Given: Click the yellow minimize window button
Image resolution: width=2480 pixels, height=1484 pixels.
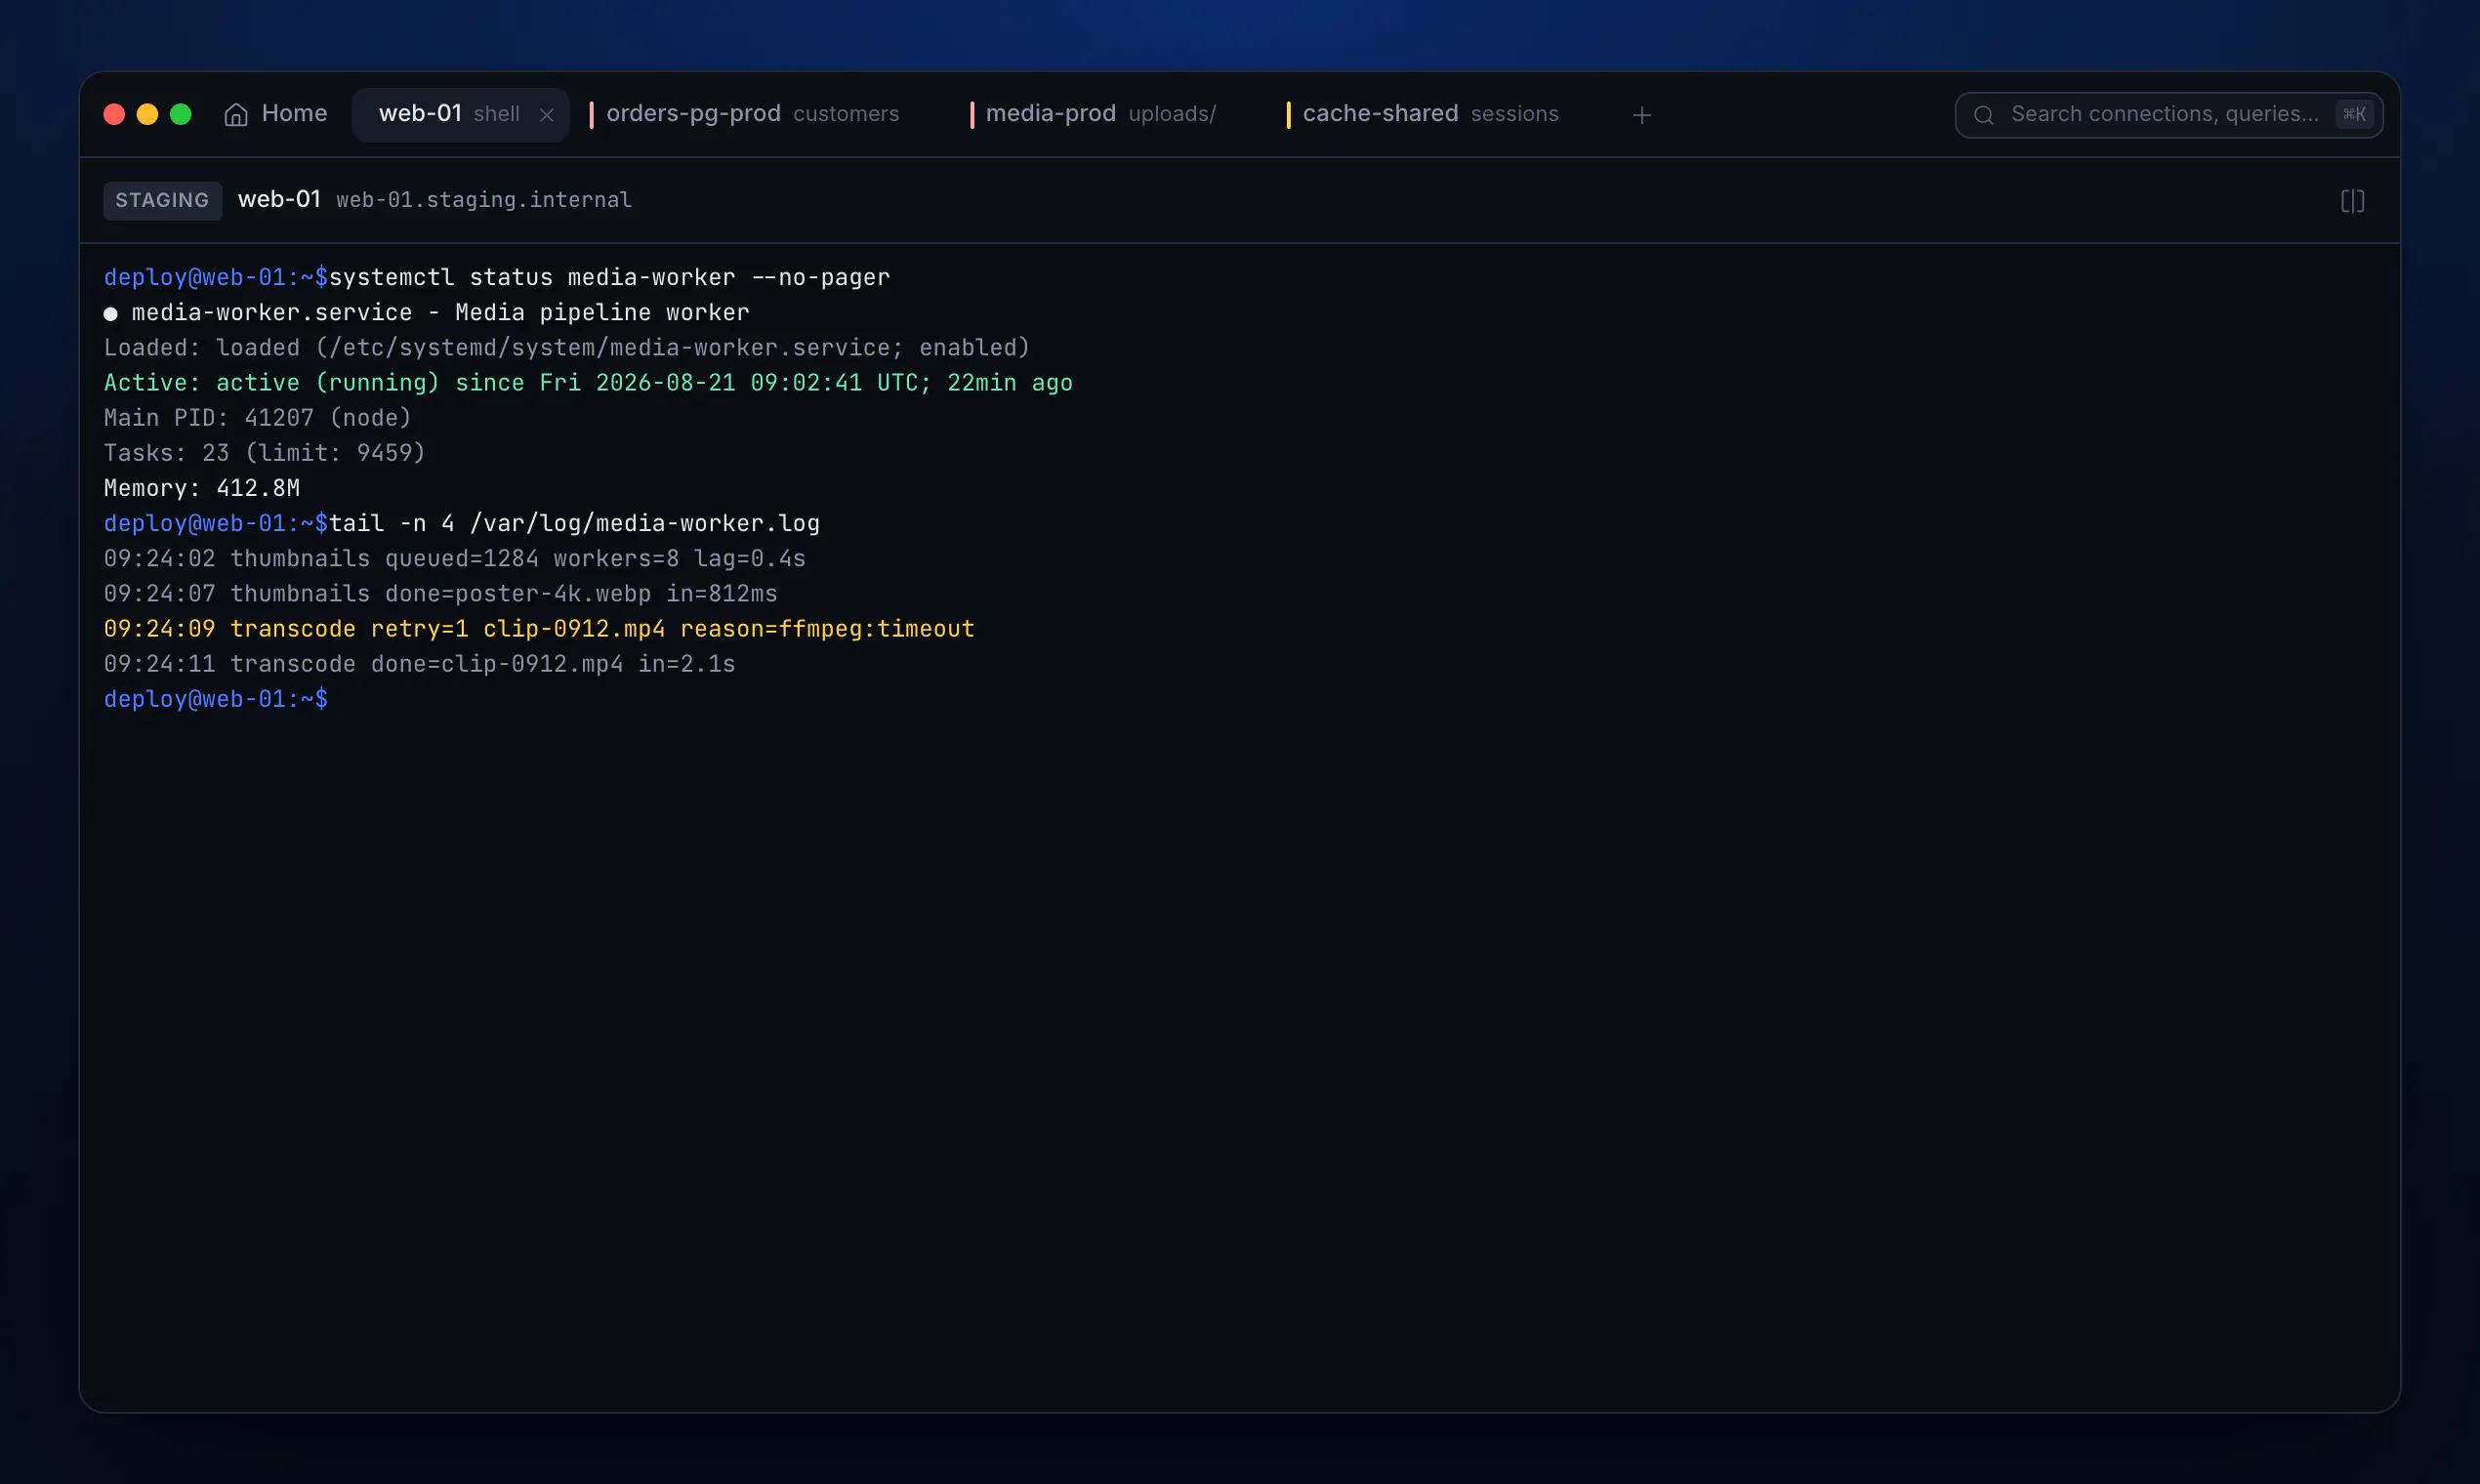Looking at the screenshot, I should [147, 115].
